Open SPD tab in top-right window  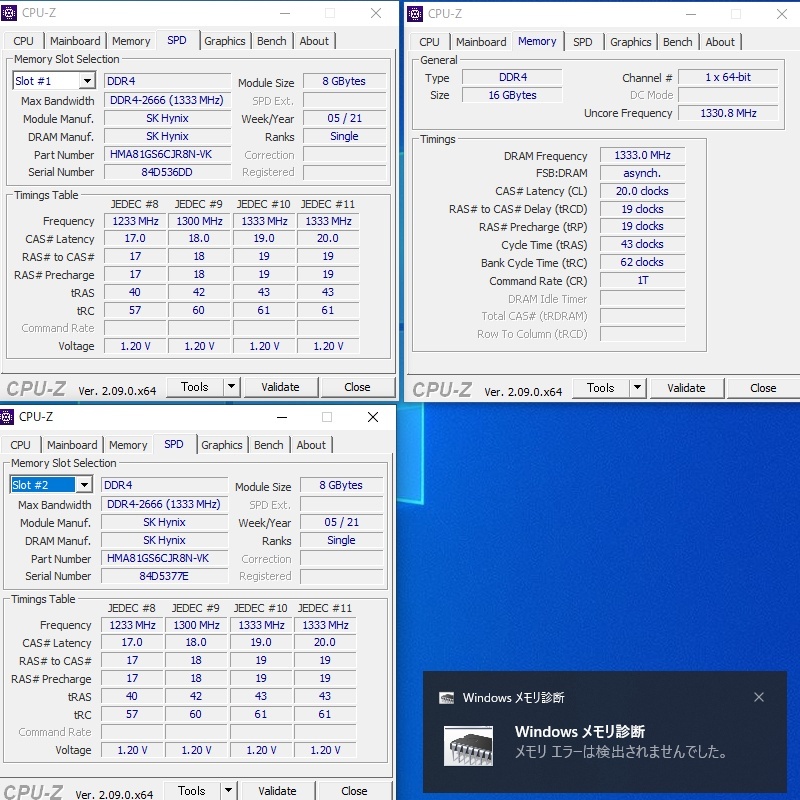click(583, 42)
